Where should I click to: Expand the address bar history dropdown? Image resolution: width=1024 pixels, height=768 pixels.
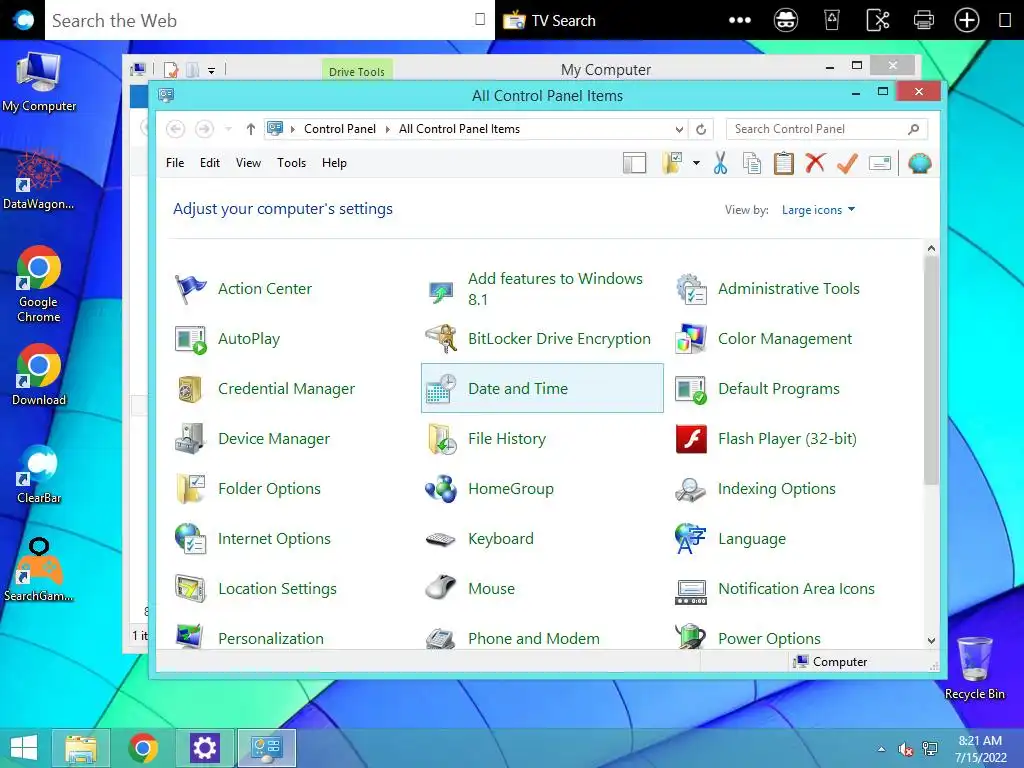tap(679, 129)
